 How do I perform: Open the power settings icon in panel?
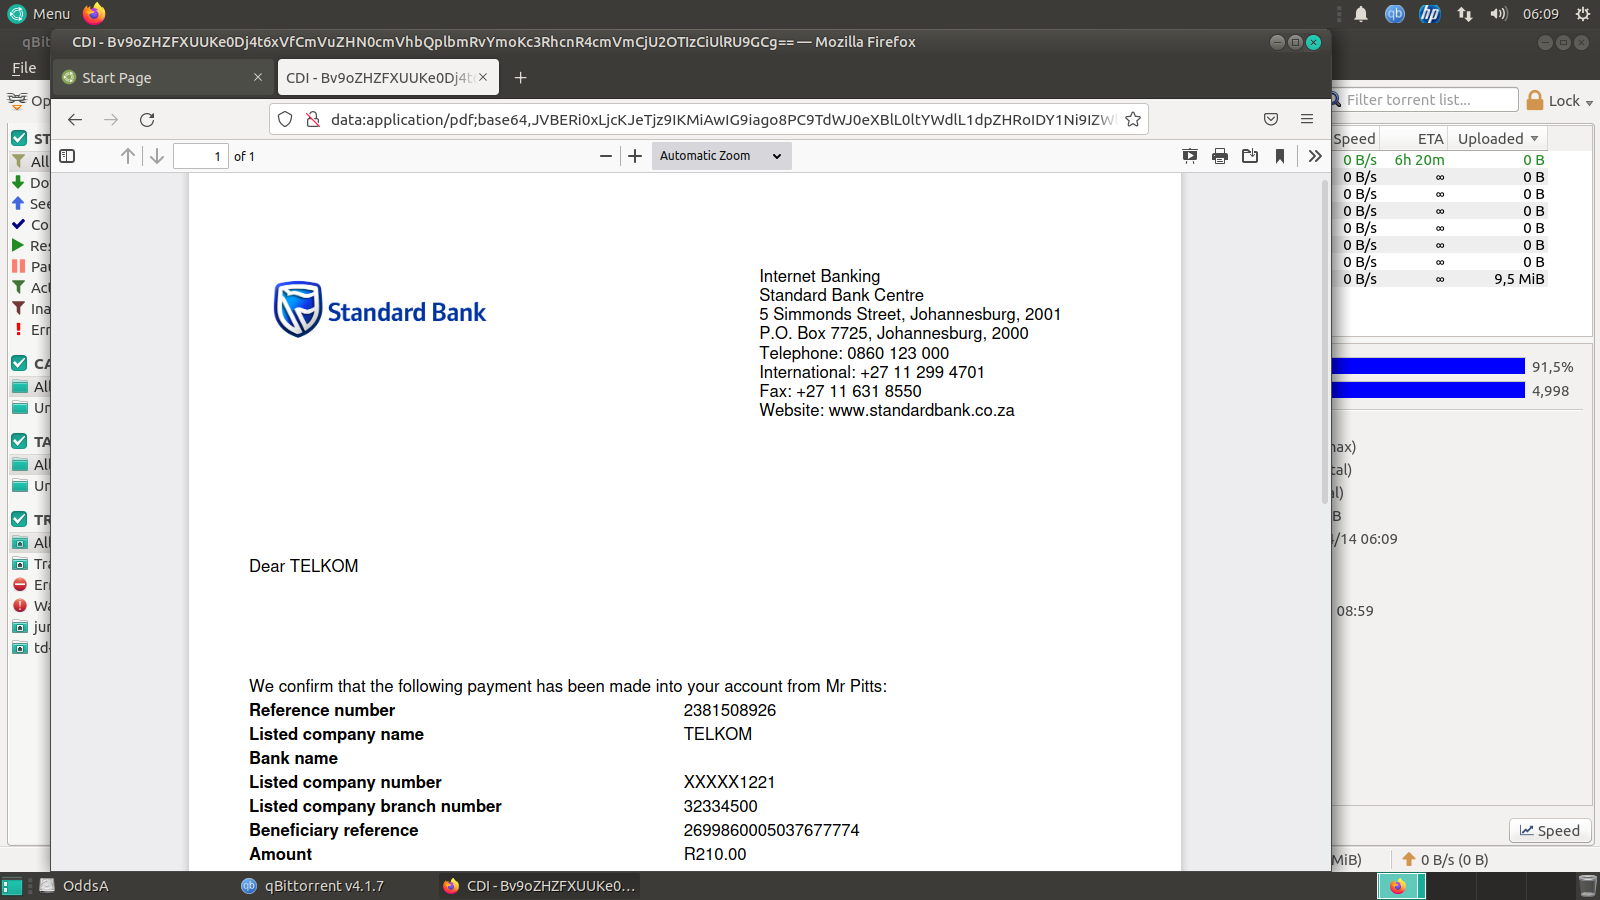pos(1583,14)
